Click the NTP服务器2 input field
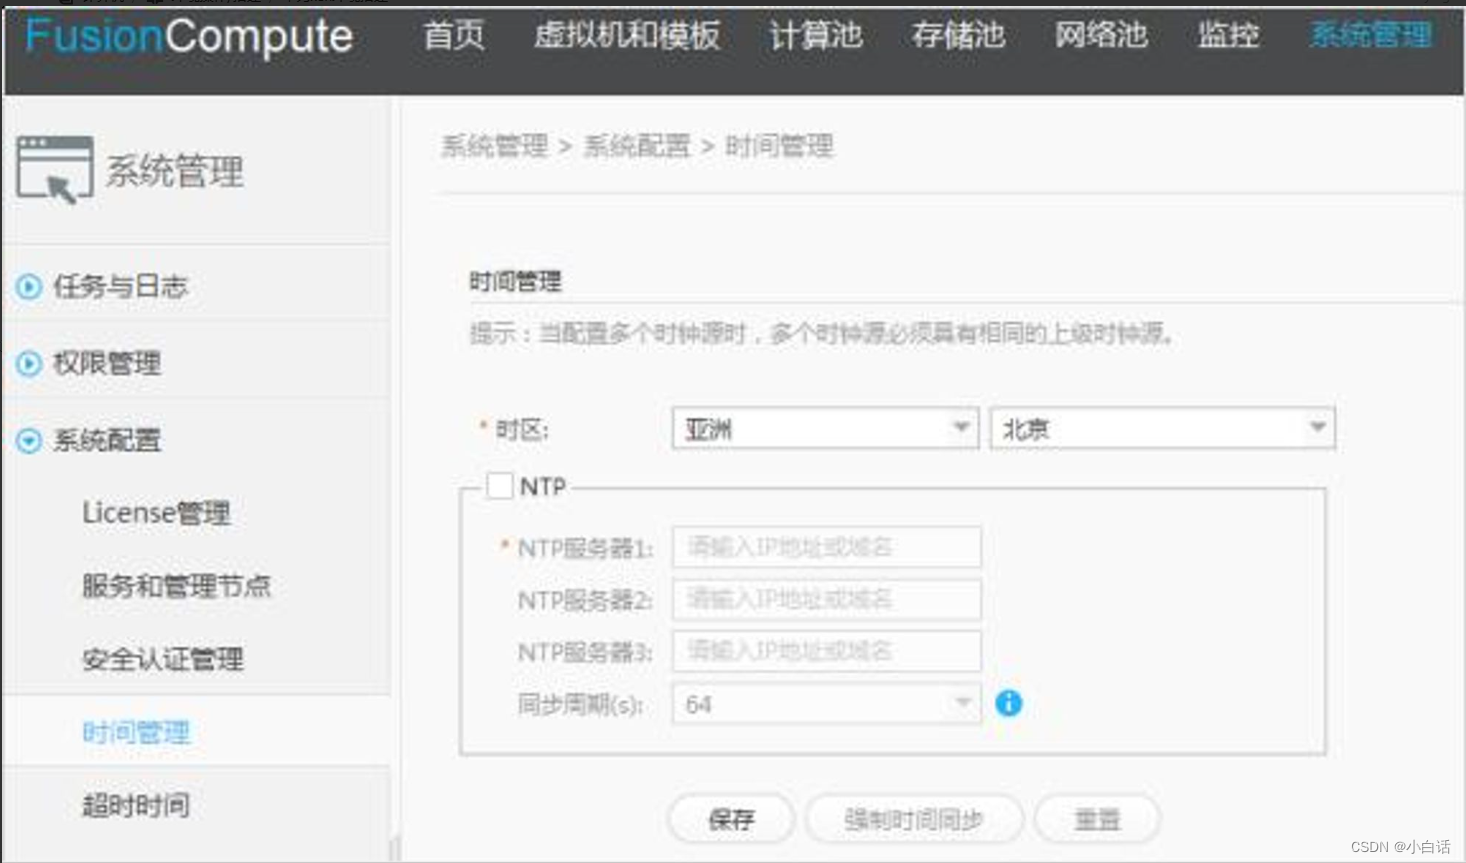The image size is (1466, 863). click(826, 599)
